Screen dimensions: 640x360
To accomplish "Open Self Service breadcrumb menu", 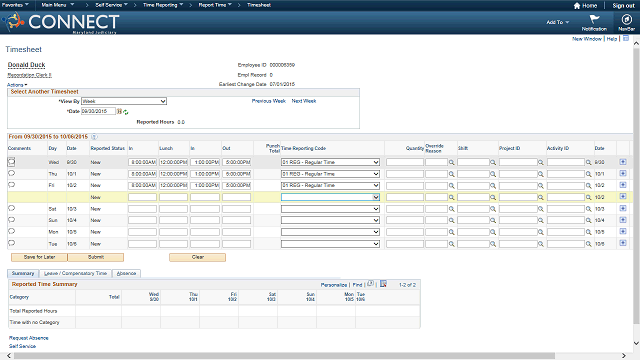I will (x=111, y=5).
